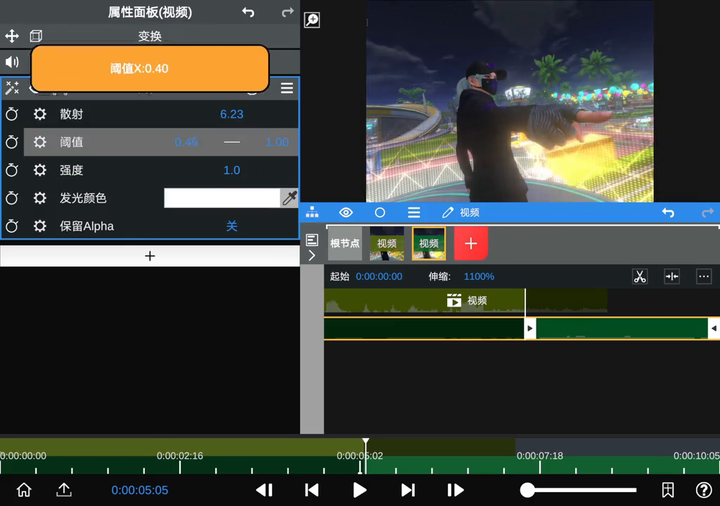
Task: Select the first 视频 thumbnail tab
Action: click(387, 243)
